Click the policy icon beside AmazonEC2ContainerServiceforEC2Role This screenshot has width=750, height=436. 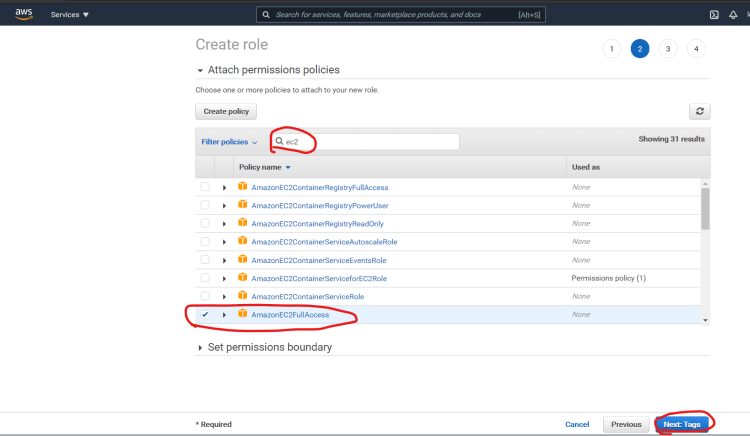pyautogui.click(x=243, y=277)
